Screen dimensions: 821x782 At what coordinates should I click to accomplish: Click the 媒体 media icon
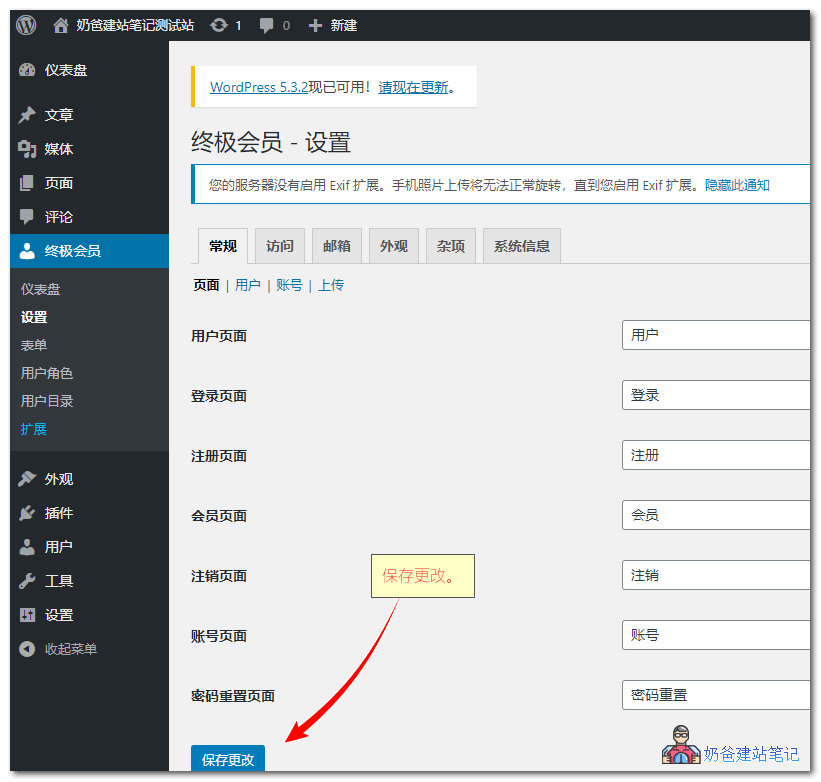point(27,149)
